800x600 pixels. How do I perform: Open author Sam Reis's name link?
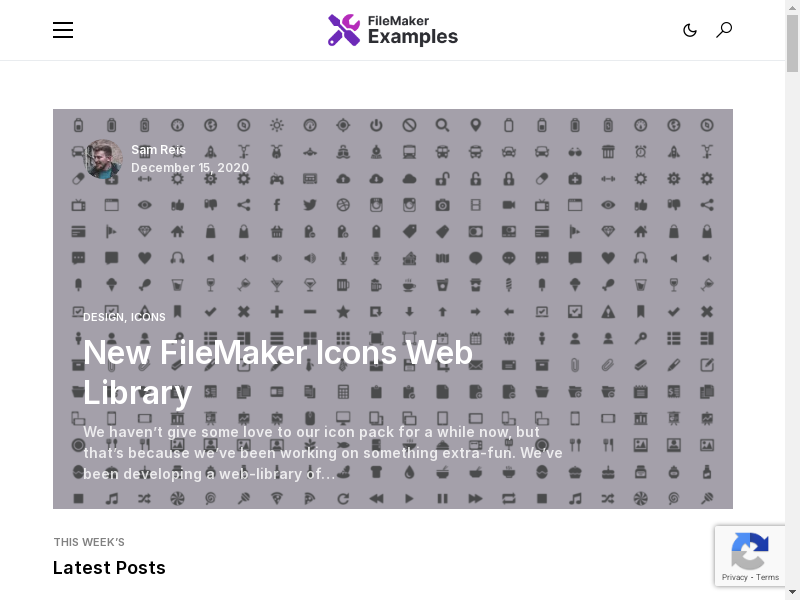pyautogui.click(x=158, y=150)
